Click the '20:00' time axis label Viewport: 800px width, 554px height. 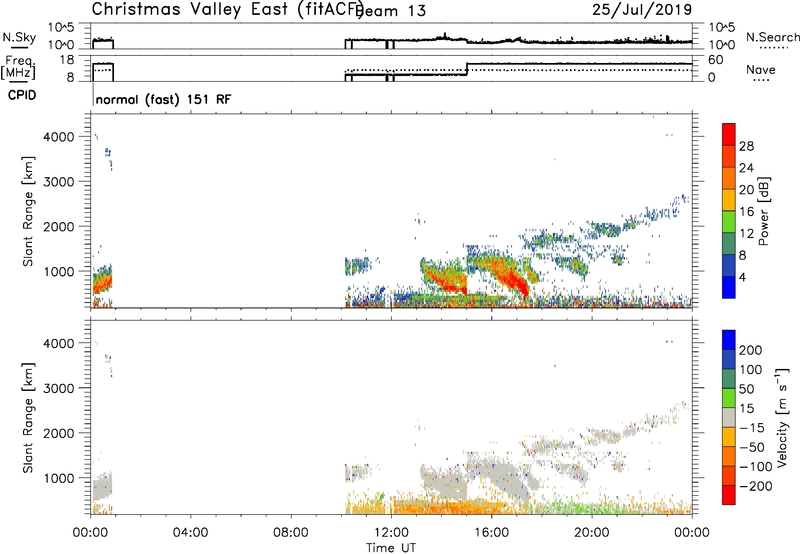592,533
